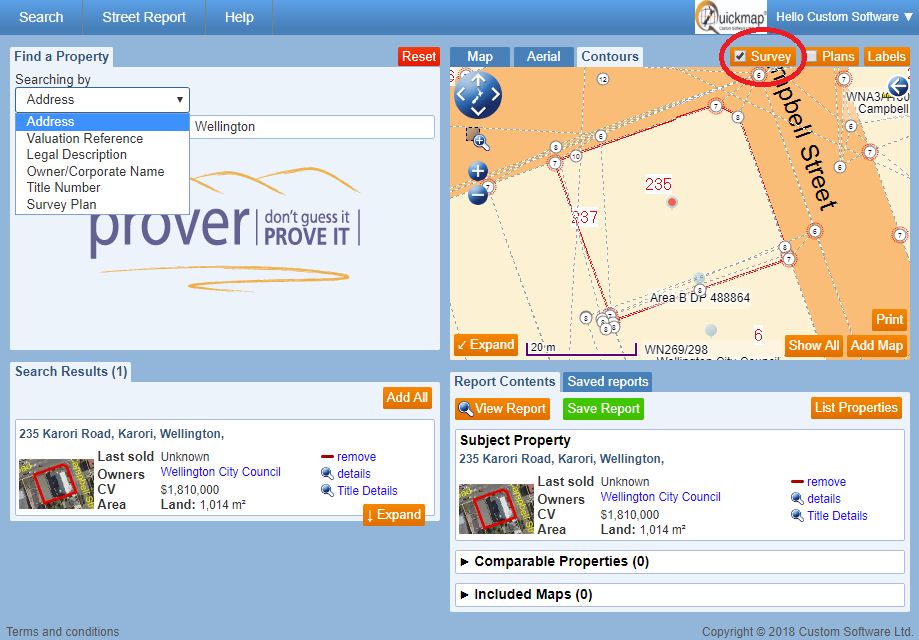Click the property thumbnail in Search Results
Viewport: 919px width, 640px height.
click(x=56, y=484)
